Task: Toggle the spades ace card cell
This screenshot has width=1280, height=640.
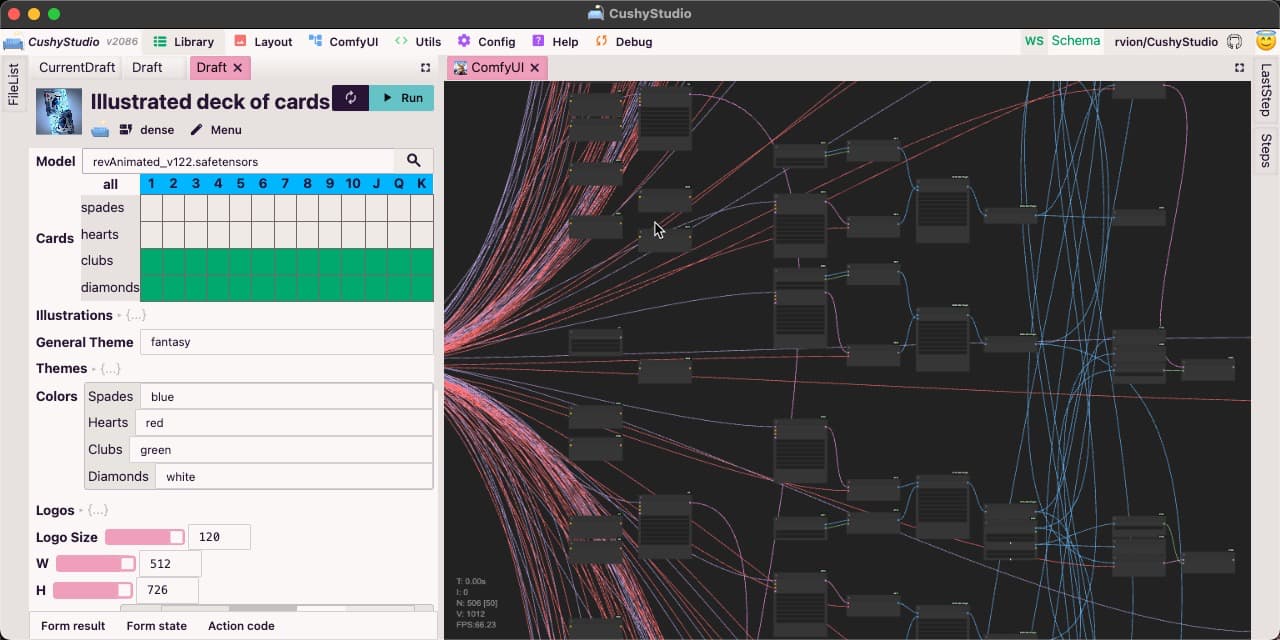Action: (x=151, y=208)
